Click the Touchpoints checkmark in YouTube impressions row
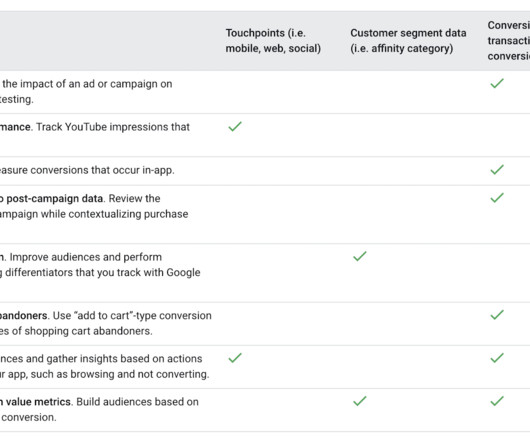The width and height of the screenshot is (530, 442). [x=235, y=126]
